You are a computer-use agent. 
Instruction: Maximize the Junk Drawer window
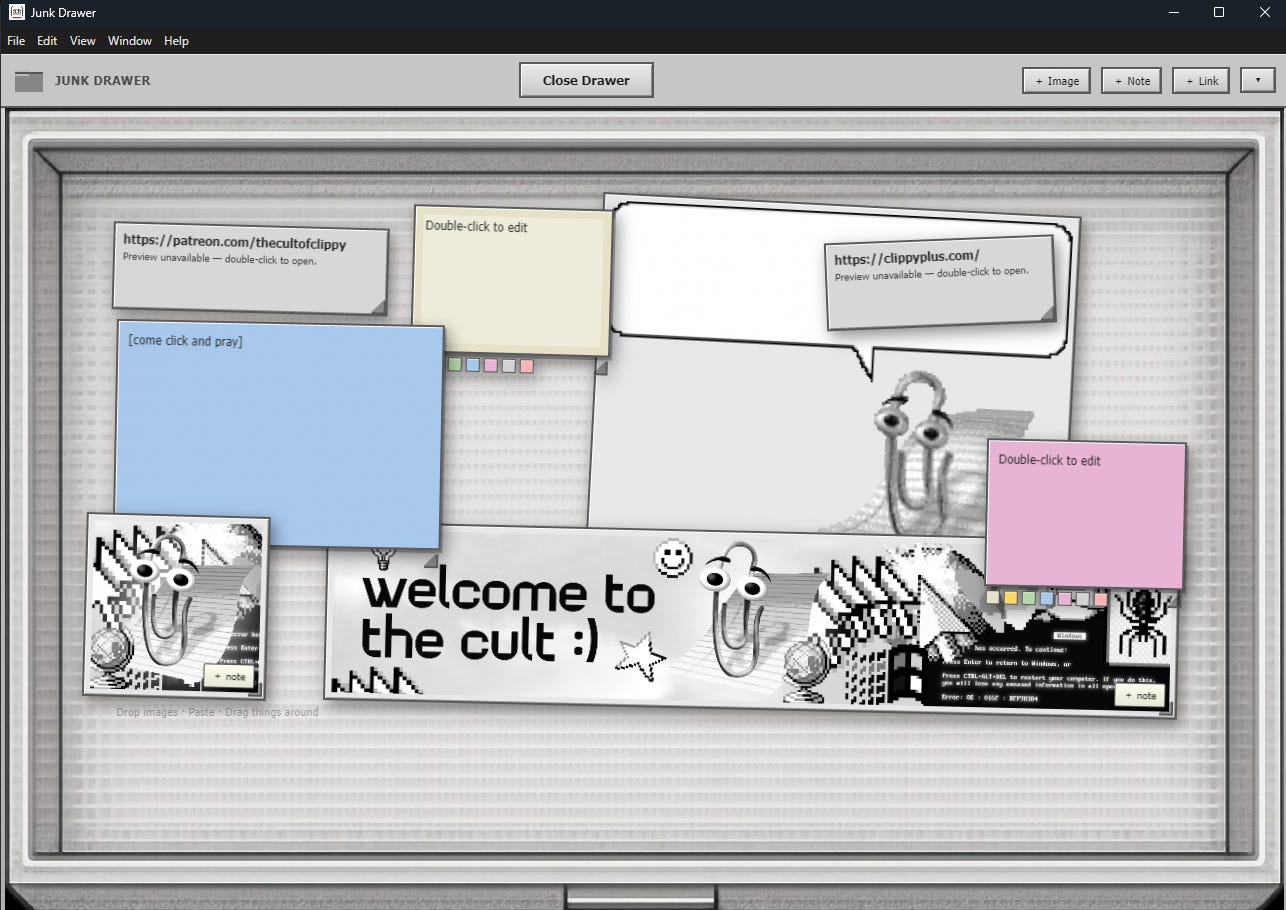click(1219, 12)
